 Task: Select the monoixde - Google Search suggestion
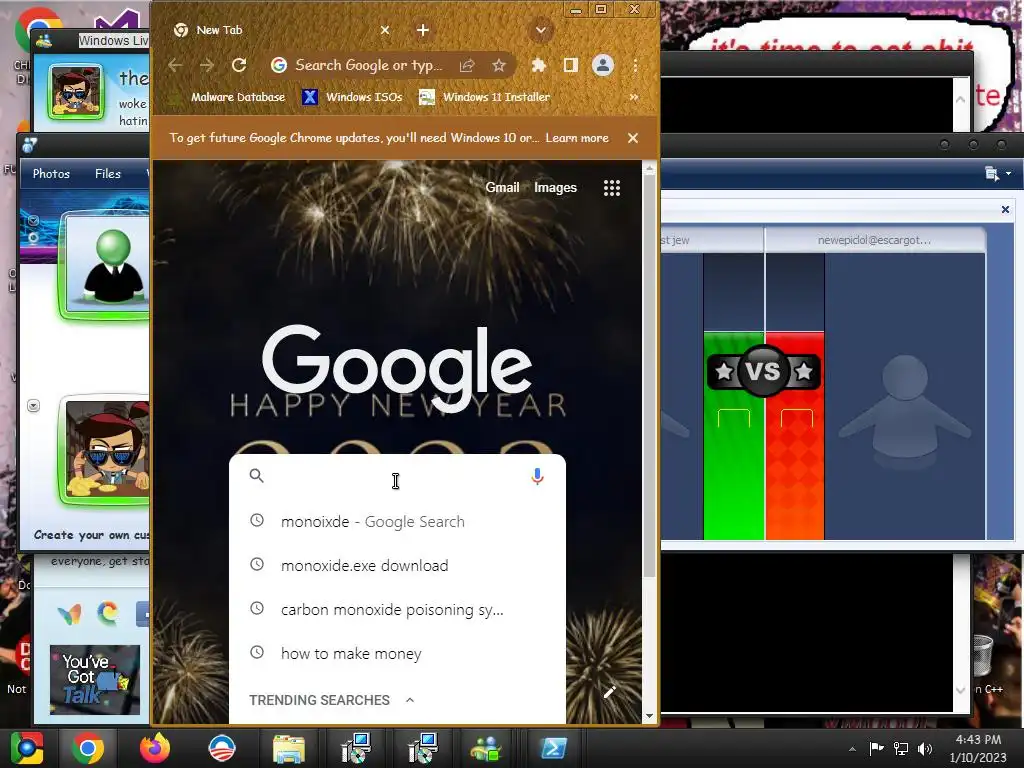pos(397,522)
